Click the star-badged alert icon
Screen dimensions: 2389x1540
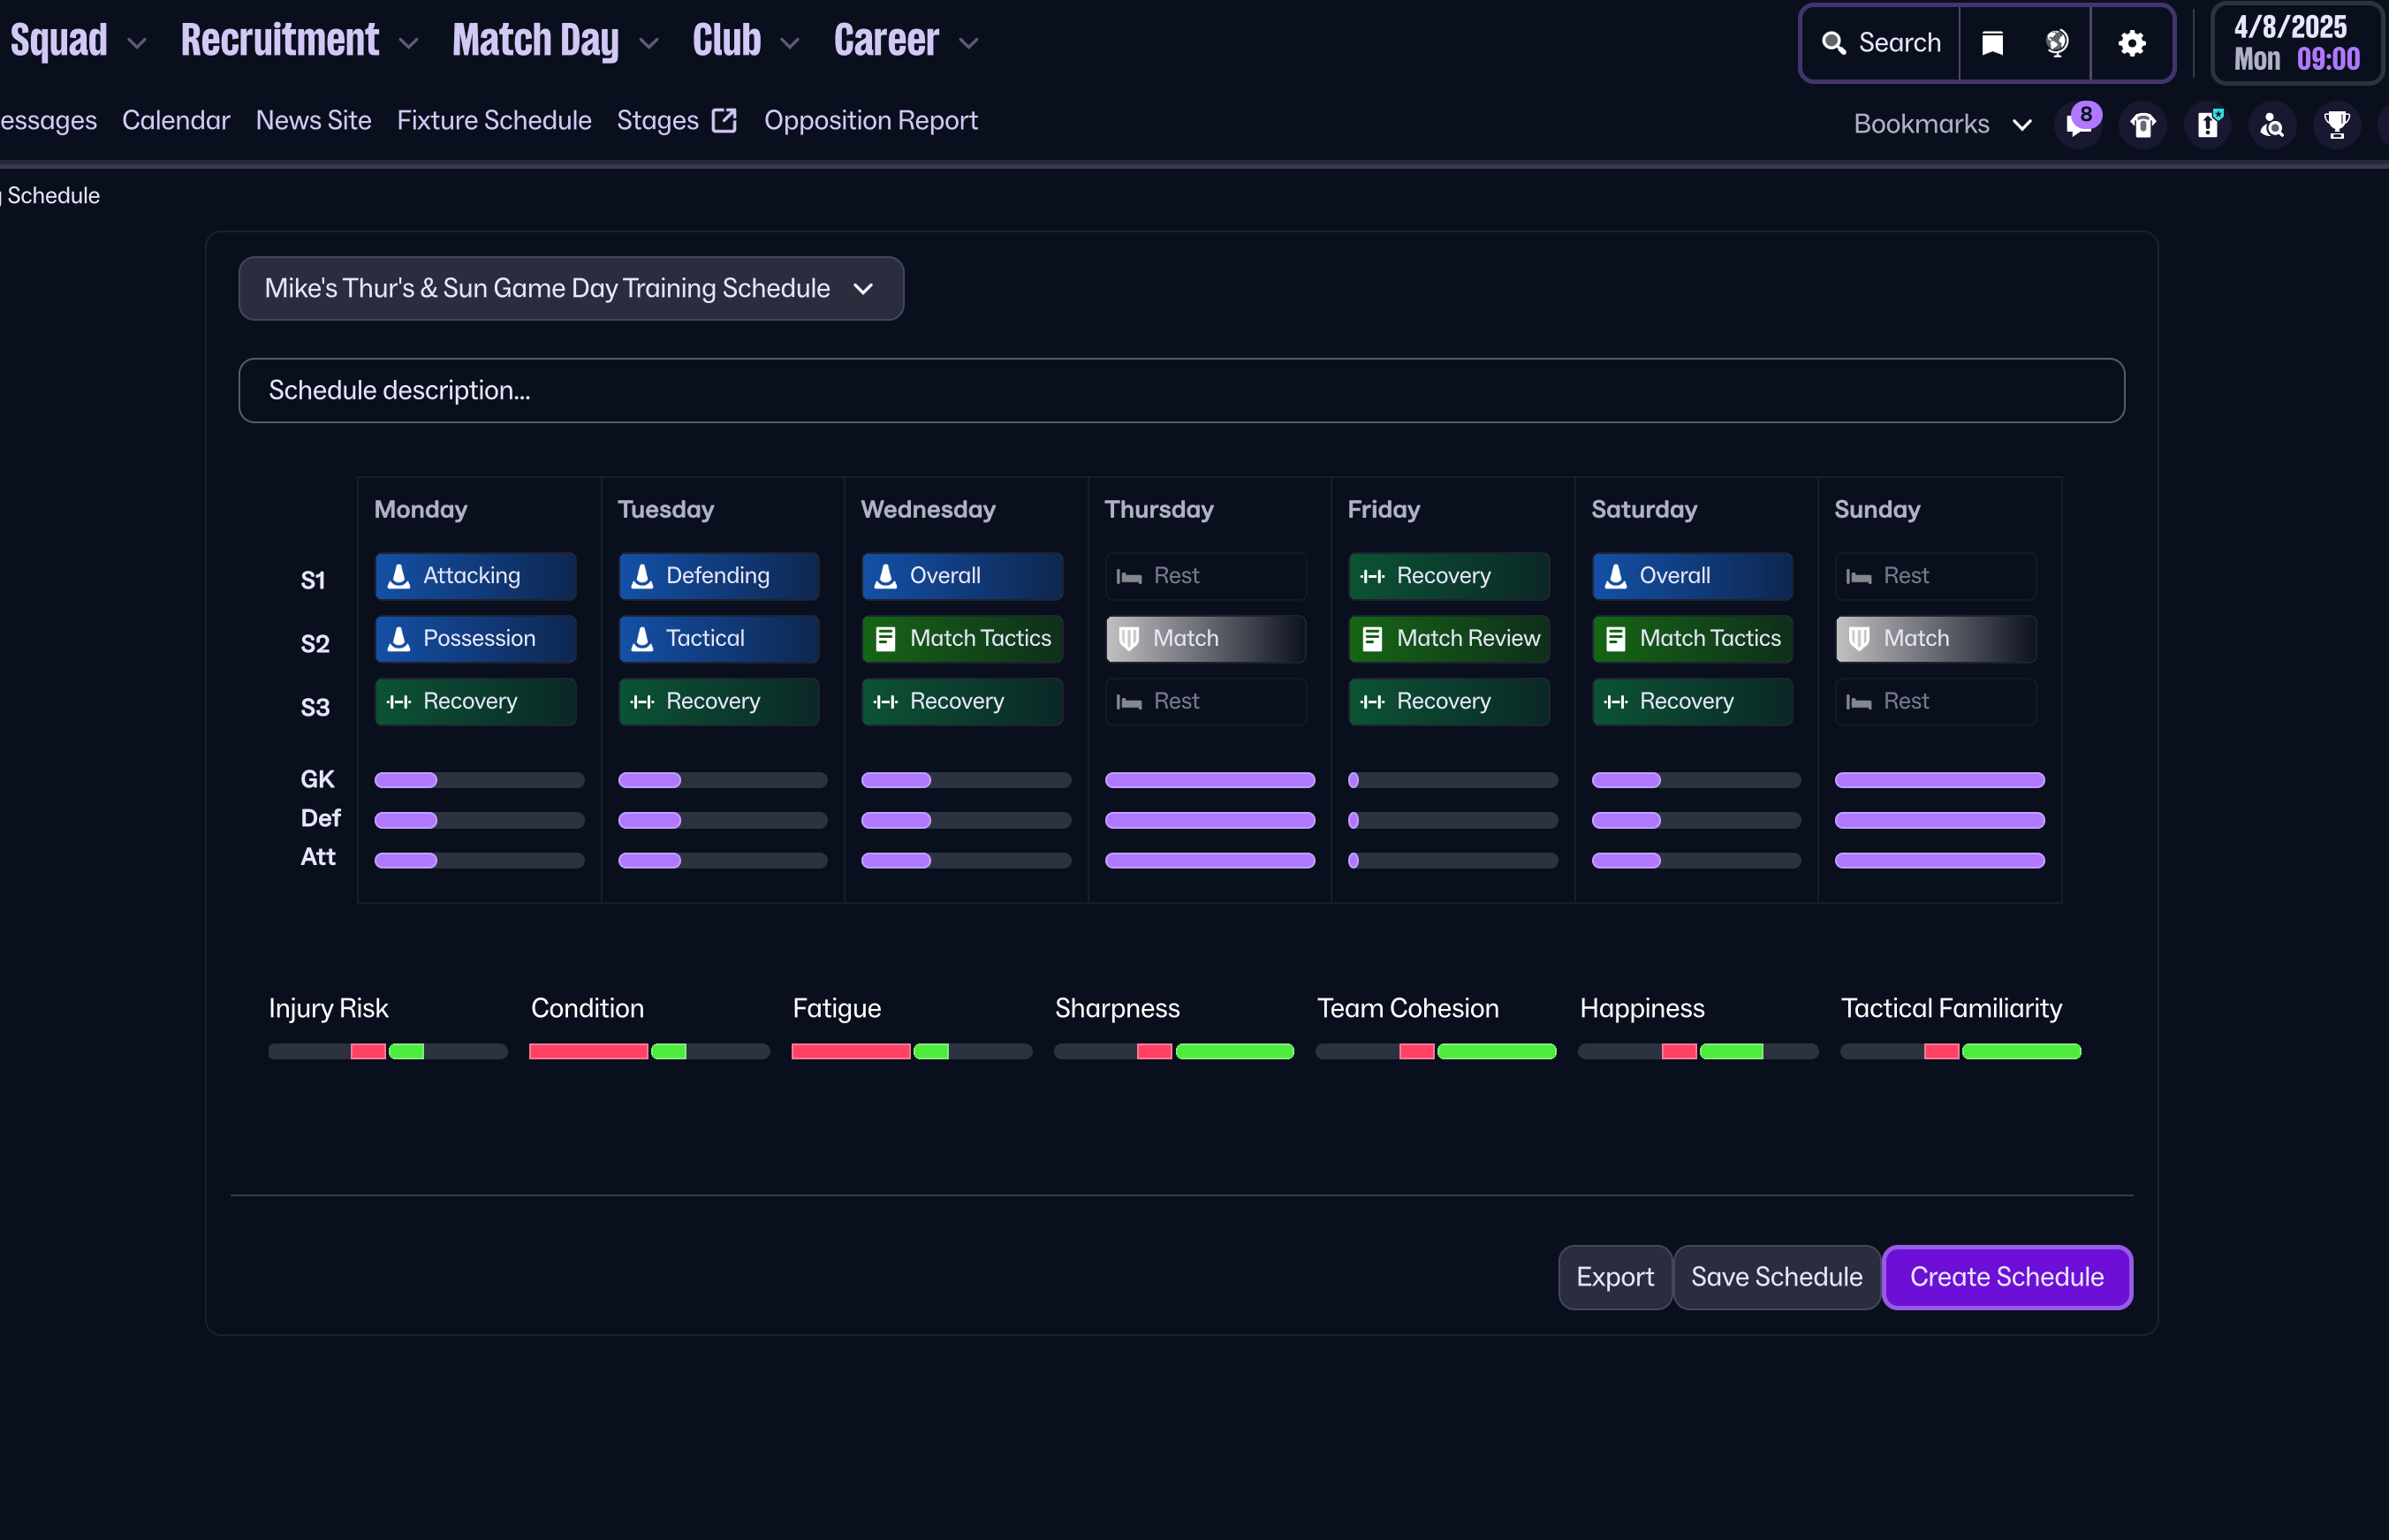[x=2208, y=125]
